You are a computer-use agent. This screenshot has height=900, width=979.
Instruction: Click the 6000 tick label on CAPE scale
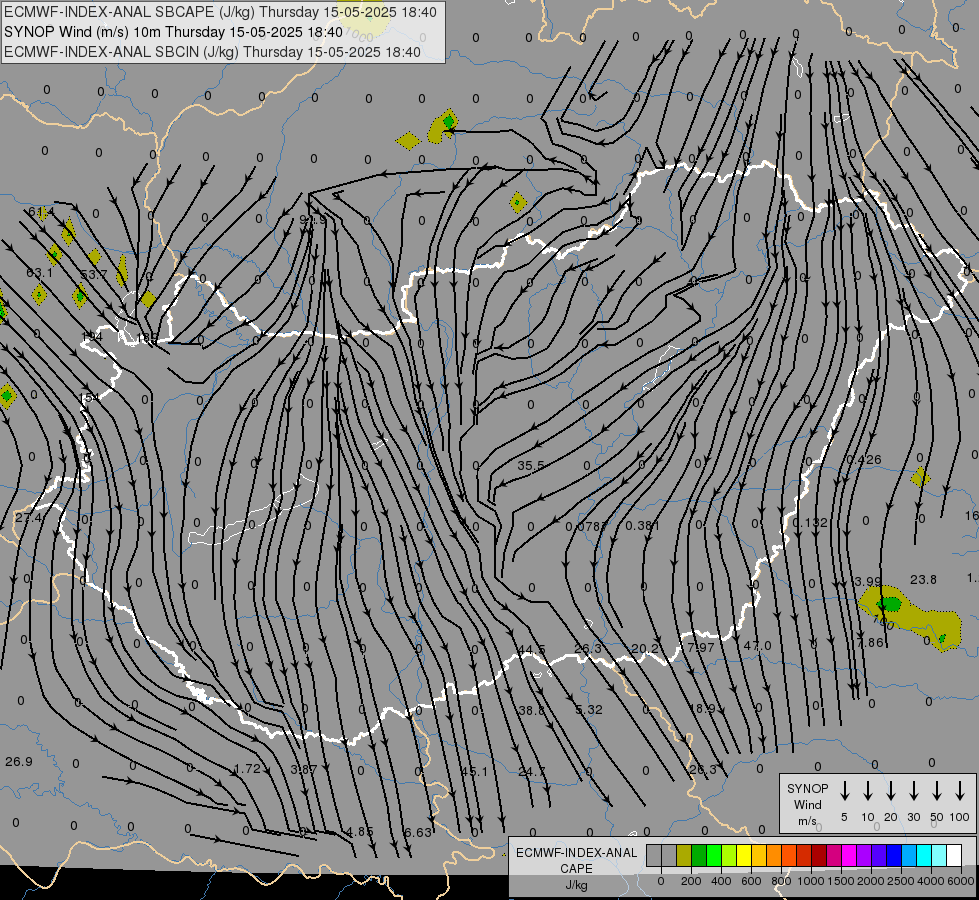(961, 881)
